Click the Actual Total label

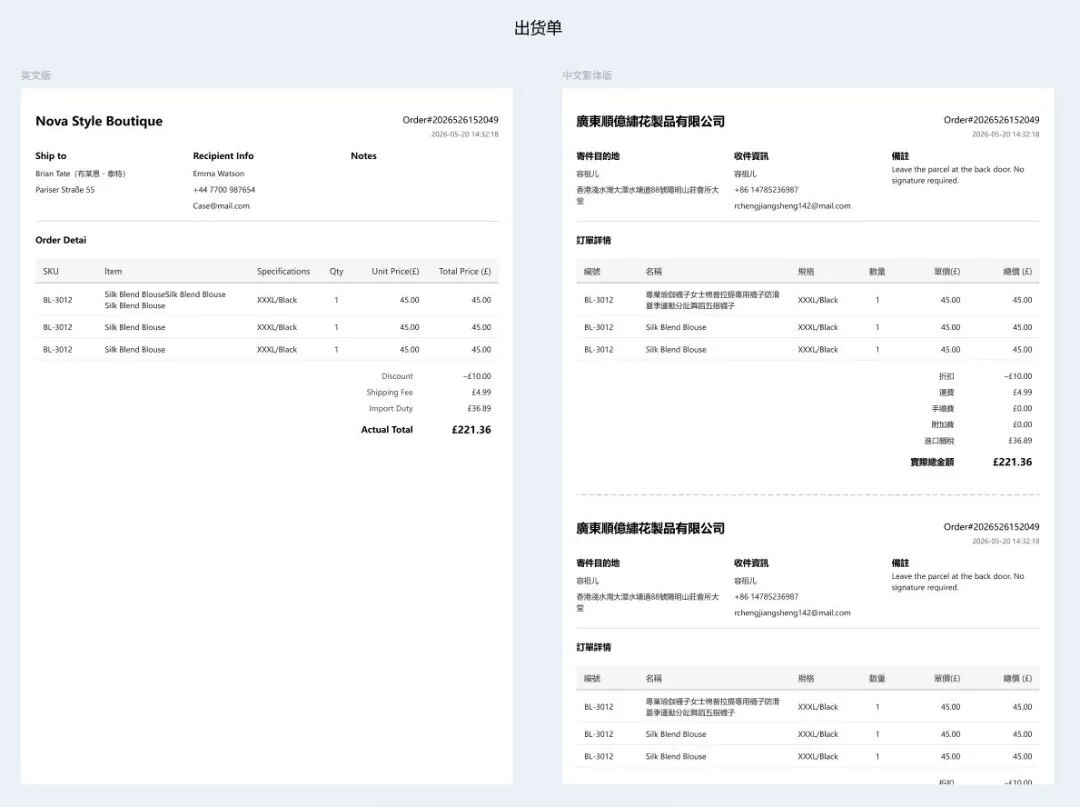pyautogui.click(x=387, y=430)
